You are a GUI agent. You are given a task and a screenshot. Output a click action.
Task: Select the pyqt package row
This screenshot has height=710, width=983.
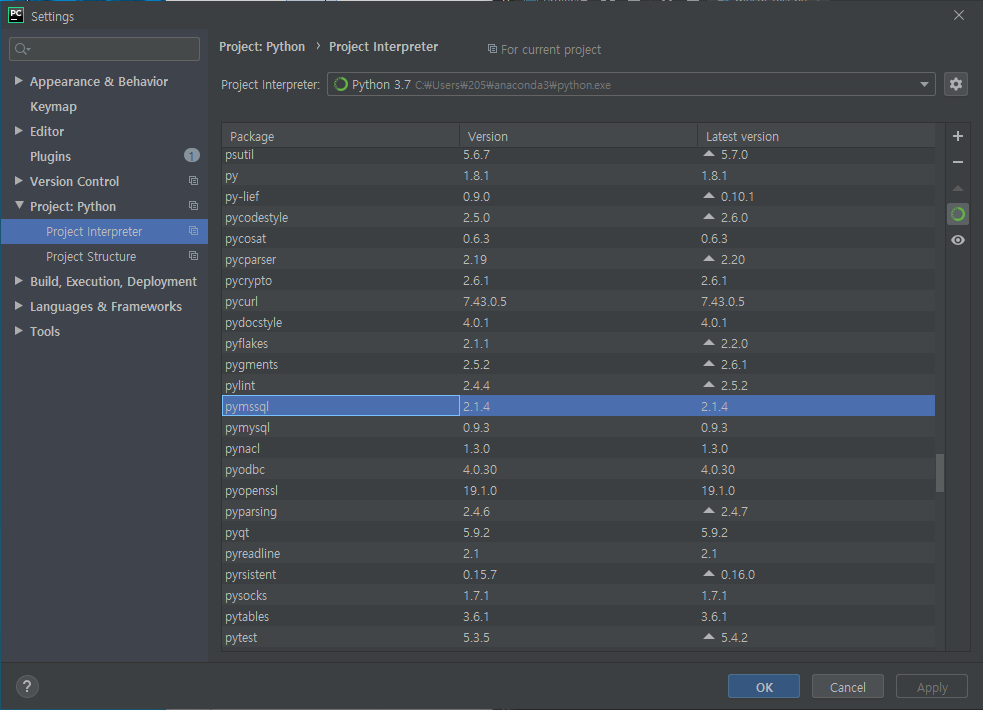click(578, 532)
